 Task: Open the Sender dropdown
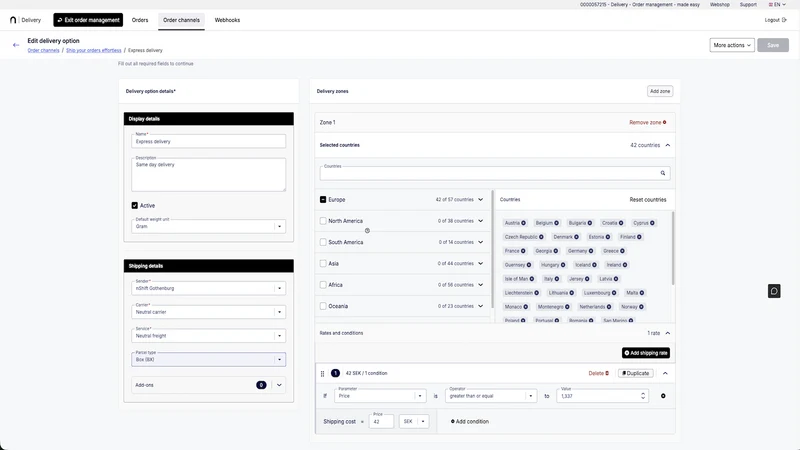click(x=209, y=288)
